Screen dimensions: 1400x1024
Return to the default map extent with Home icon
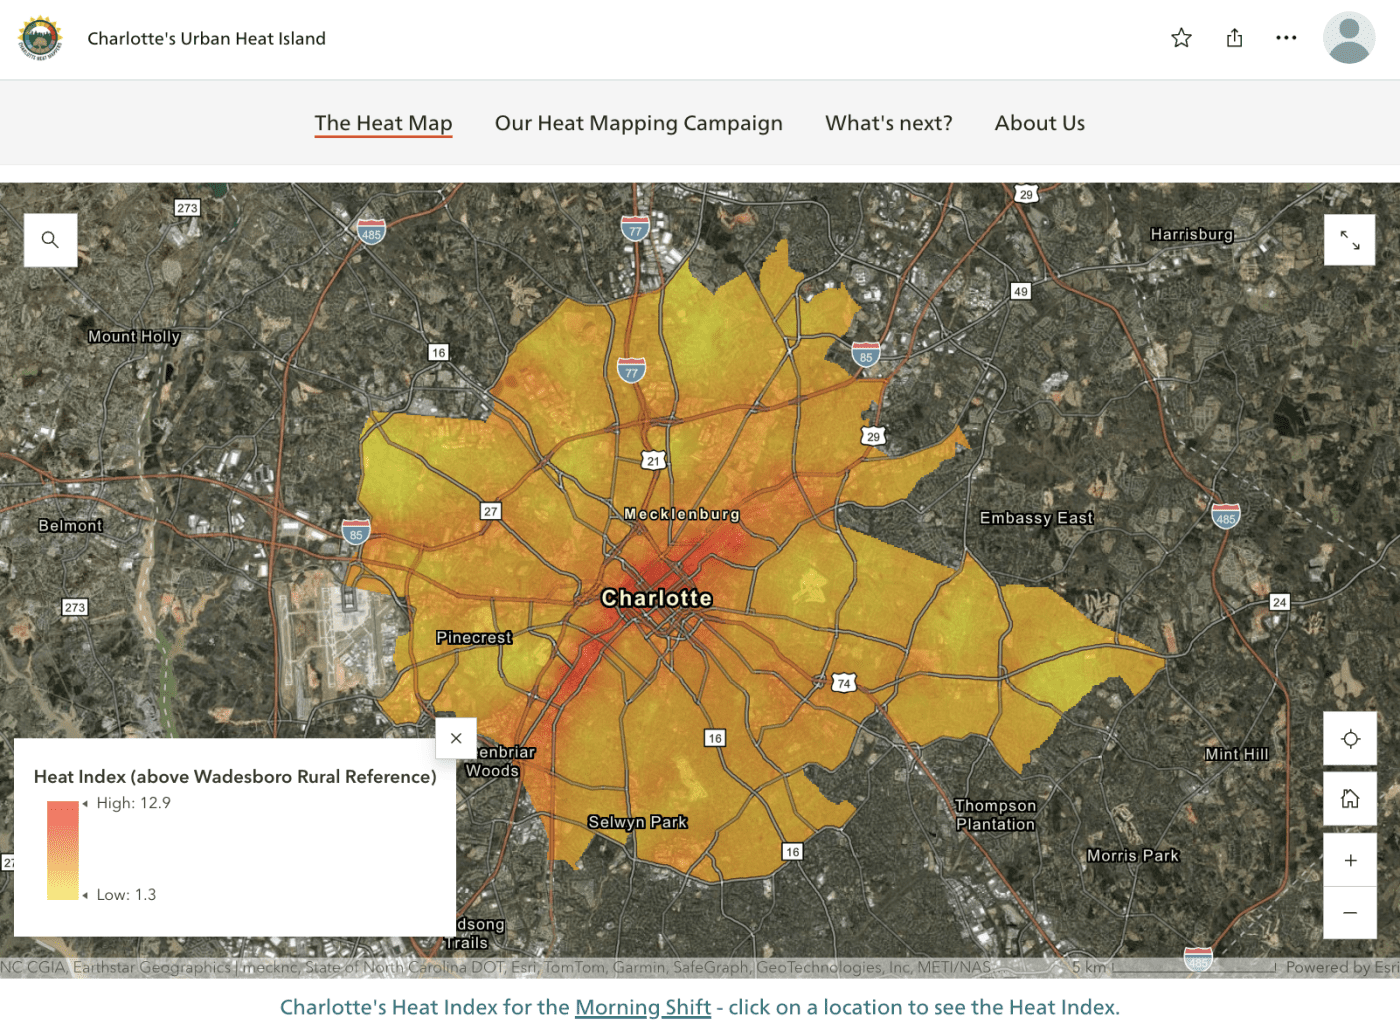[1349, 799]
